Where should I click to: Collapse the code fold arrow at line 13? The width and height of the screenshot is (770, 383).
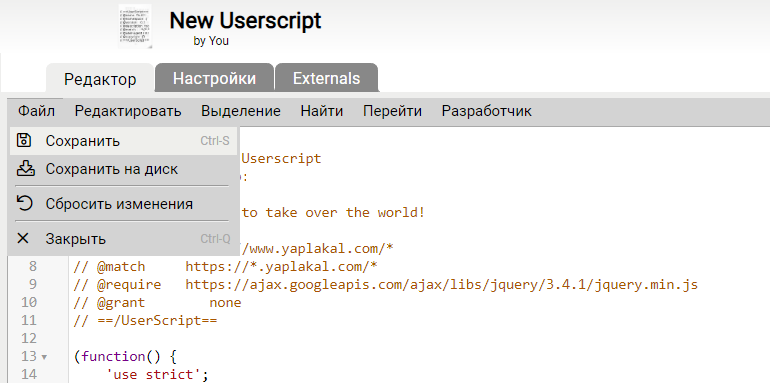(x=44, y=357)
